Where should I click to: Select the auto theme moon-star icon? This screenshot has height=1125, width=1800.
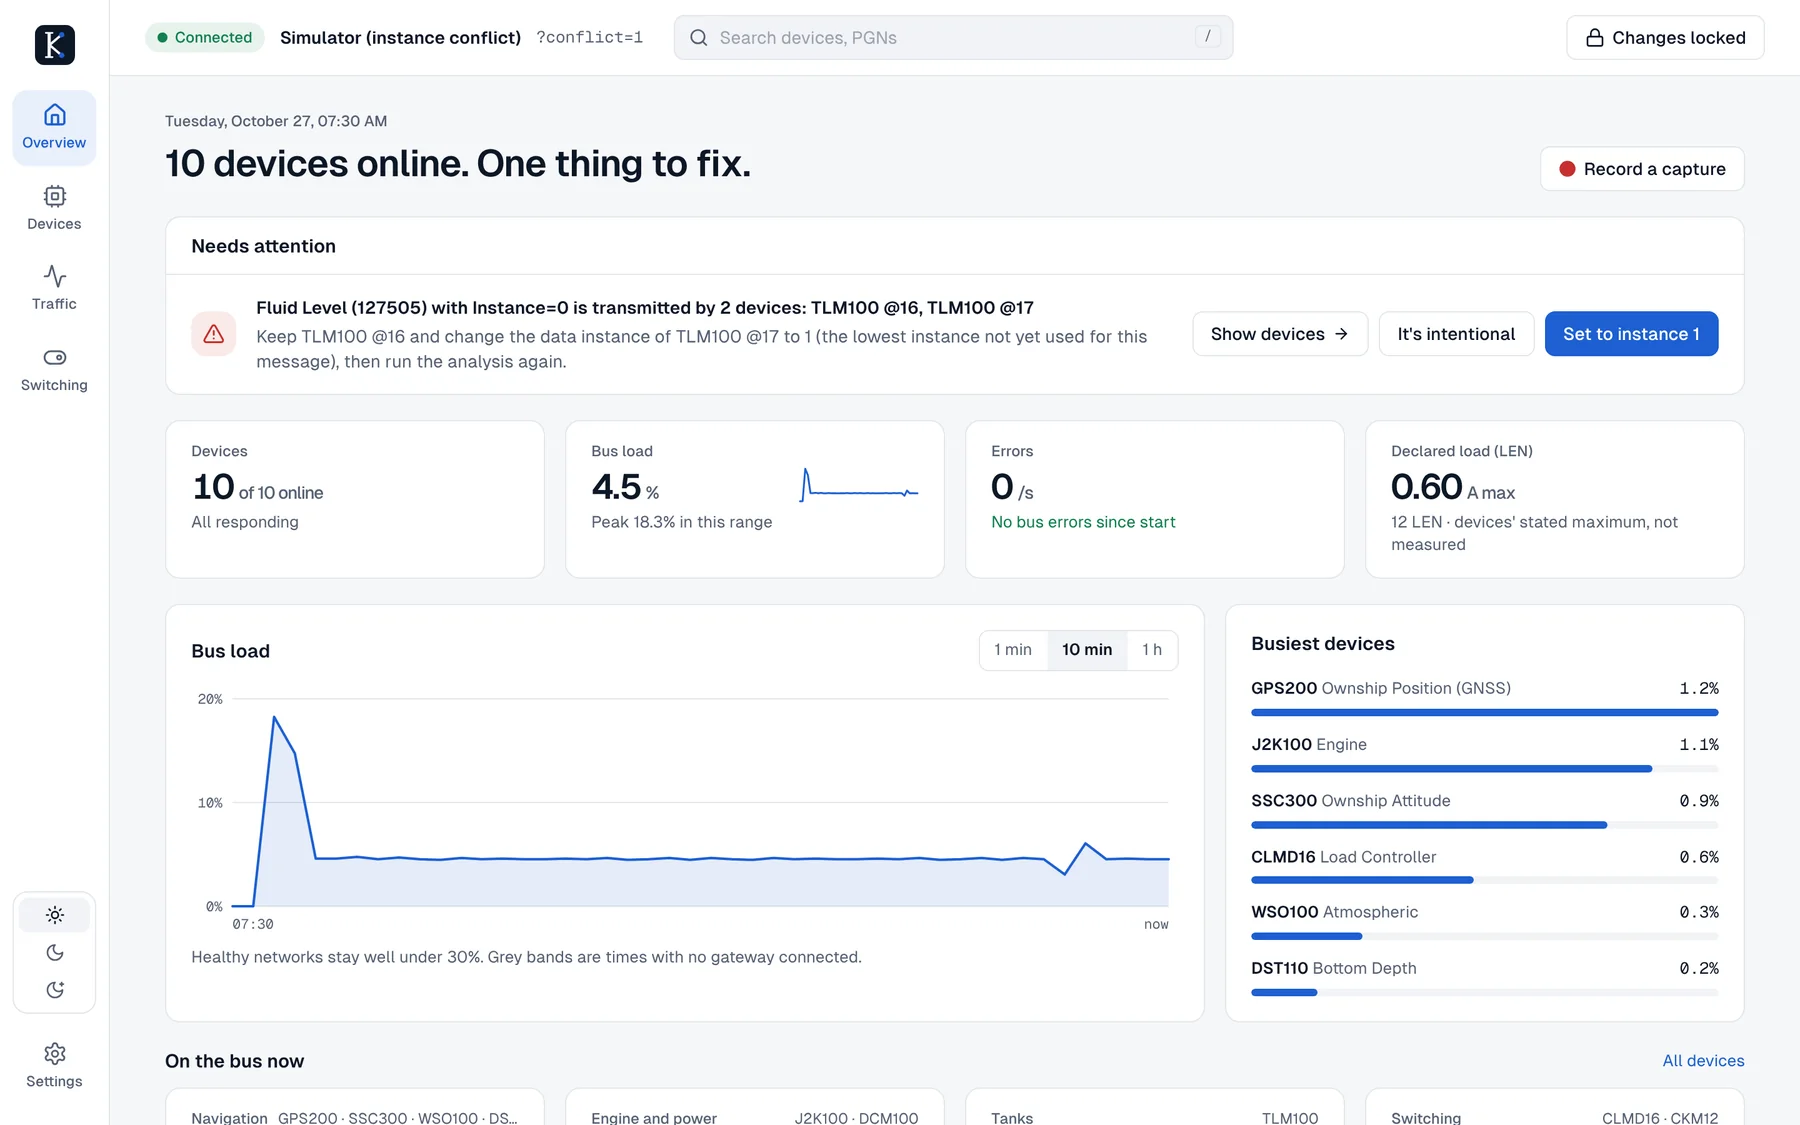pos(55,990)
